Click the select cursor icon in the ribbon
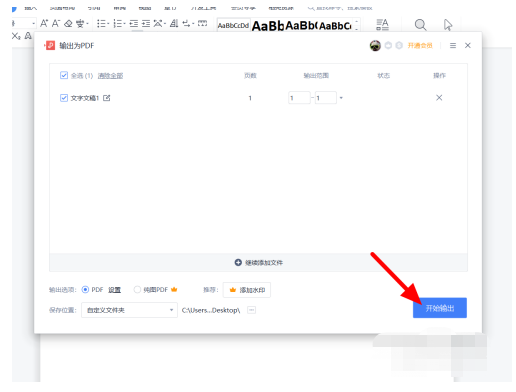 (448, 25)
